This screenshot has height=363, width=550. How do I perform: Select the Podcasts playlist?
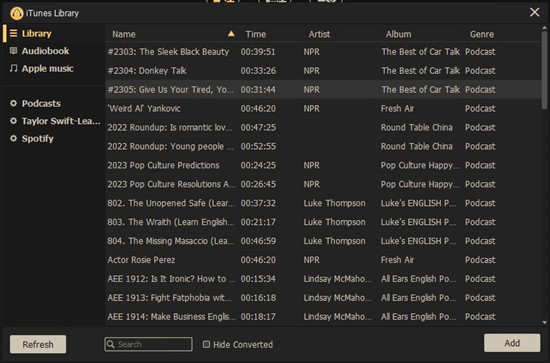(x=54, y=103)
